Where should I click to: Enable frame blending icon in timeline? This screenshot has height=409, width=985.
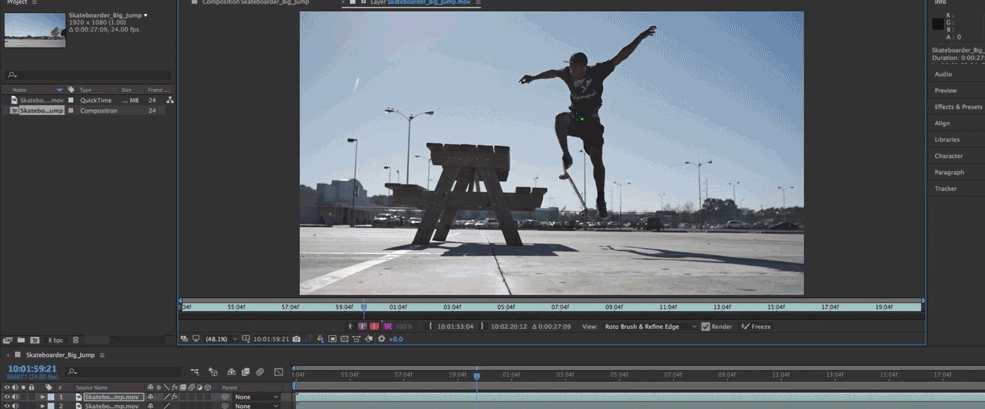pyautogui.click(x=246, y=372)
